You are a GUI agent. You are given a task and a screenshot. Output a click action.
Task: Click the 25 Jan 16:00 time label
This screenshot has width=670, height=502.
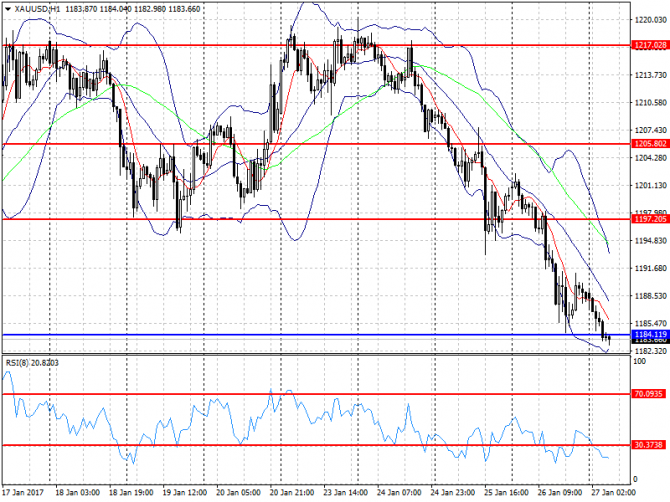[505, 493]
